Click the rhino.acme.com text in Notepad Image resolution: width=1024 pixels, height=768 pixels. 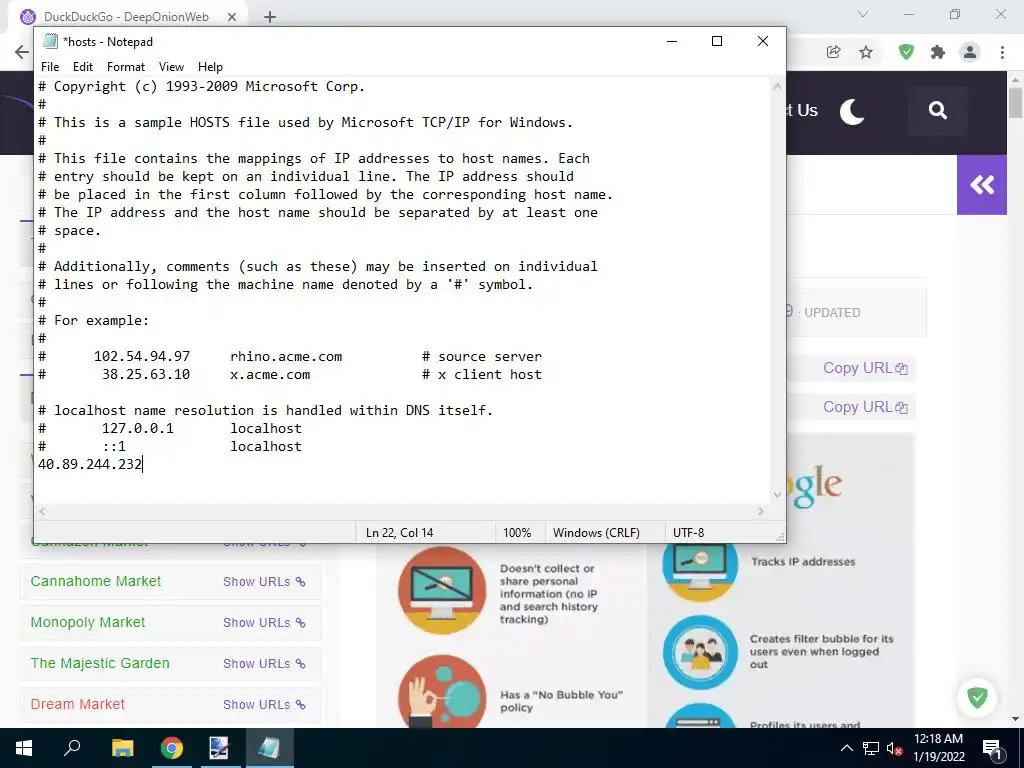286,357
